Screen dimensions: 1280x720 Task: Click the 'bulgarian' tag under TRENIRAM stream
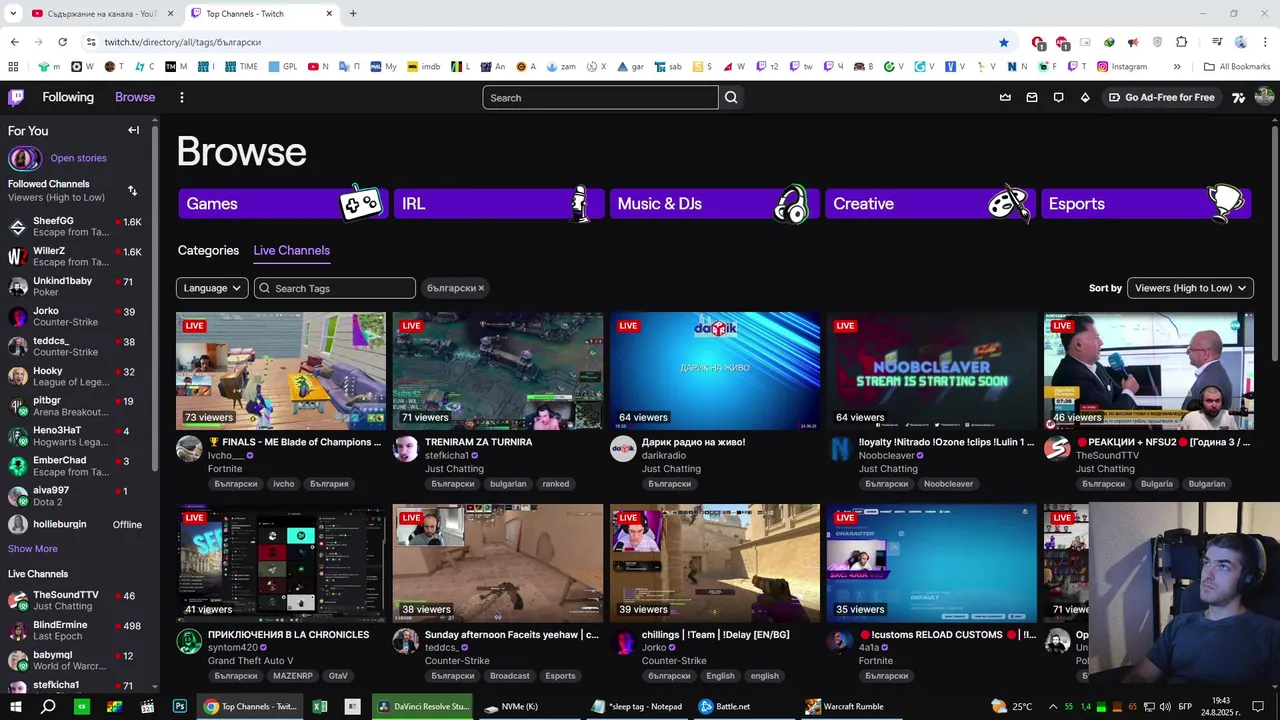pos(508,484)
